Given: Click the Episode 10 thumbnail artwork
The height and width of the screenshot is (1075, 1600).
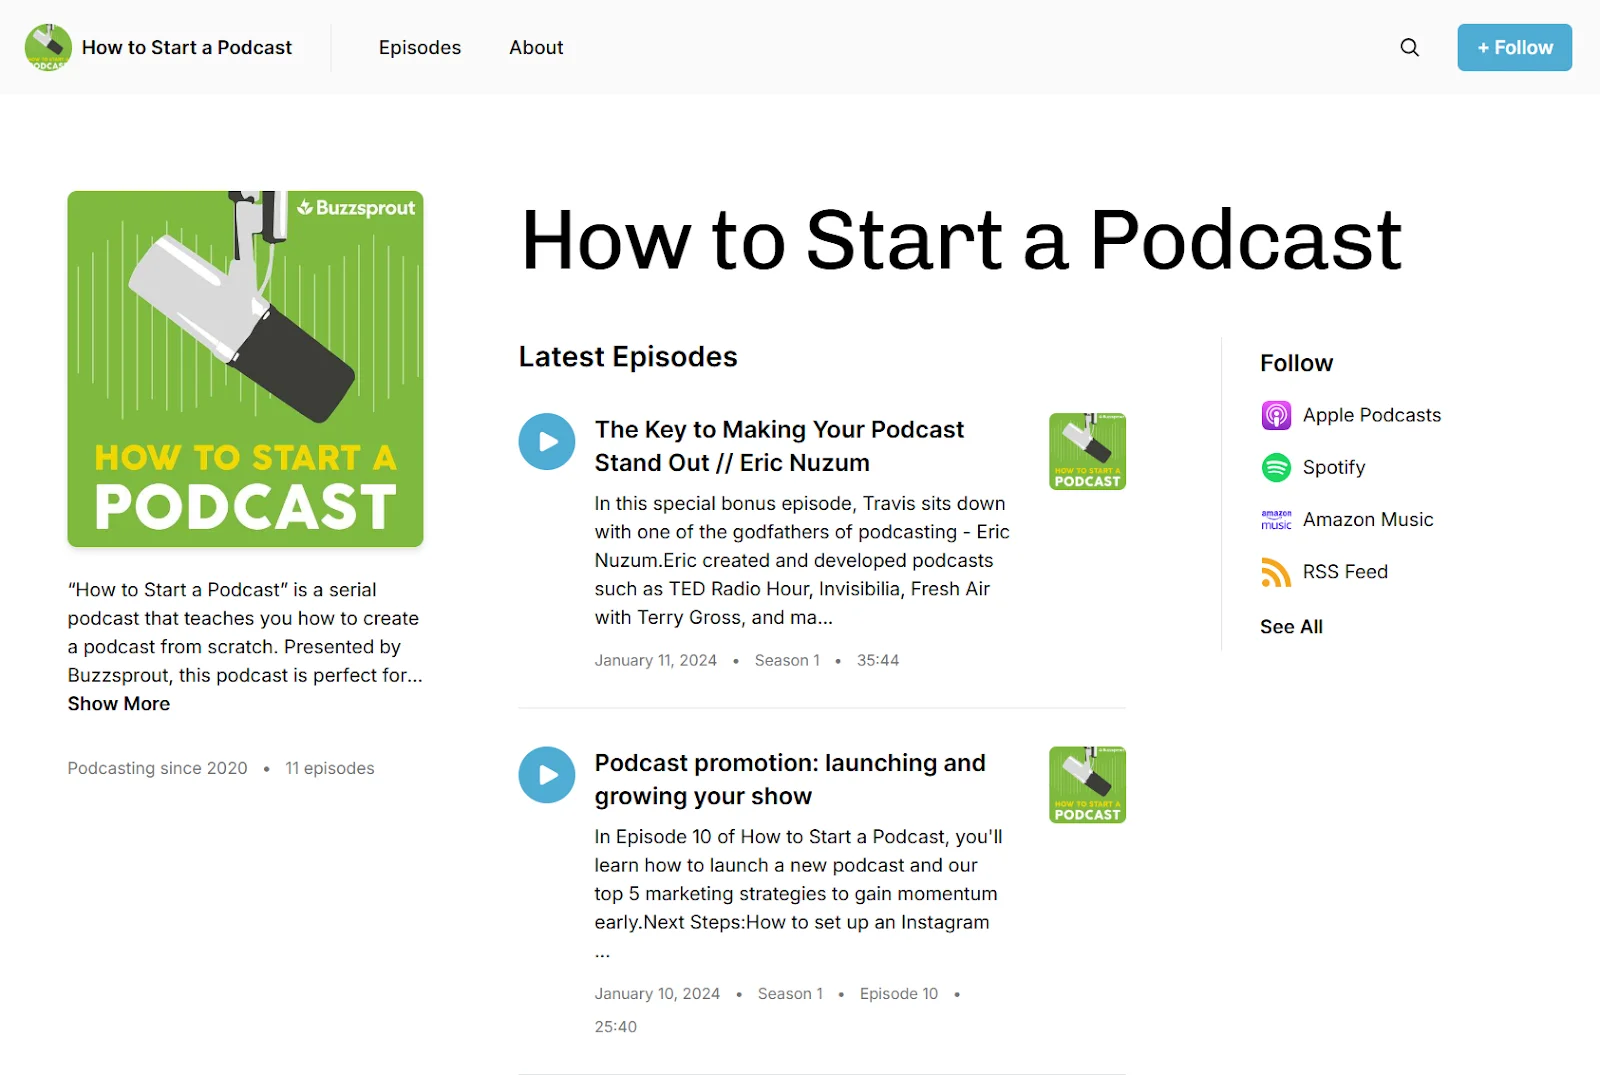Looking at the screenshot, I should click(1086, 784).
